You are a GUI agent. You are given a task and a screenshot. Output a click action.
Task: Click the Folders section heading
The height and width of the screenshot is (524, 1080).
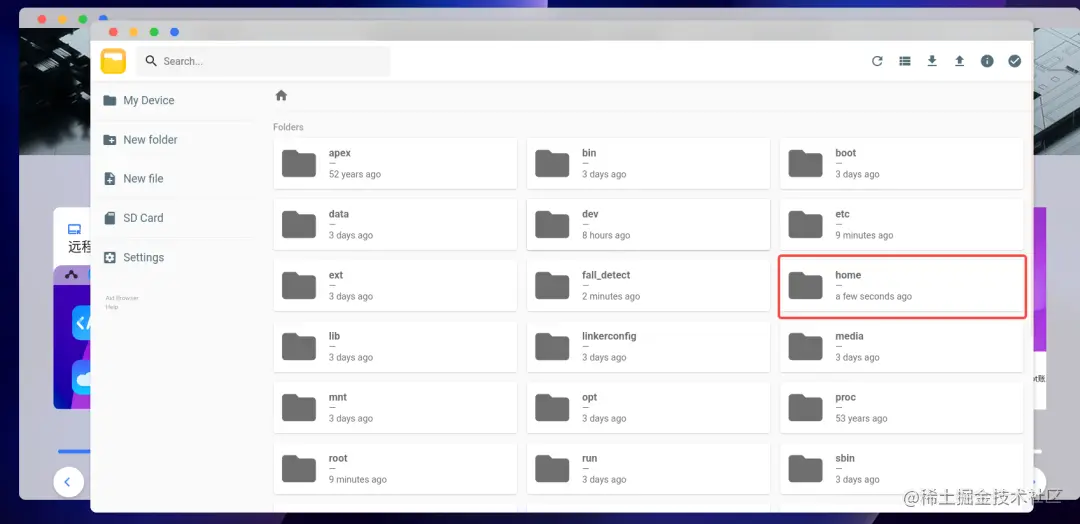(x=288, y=127)
